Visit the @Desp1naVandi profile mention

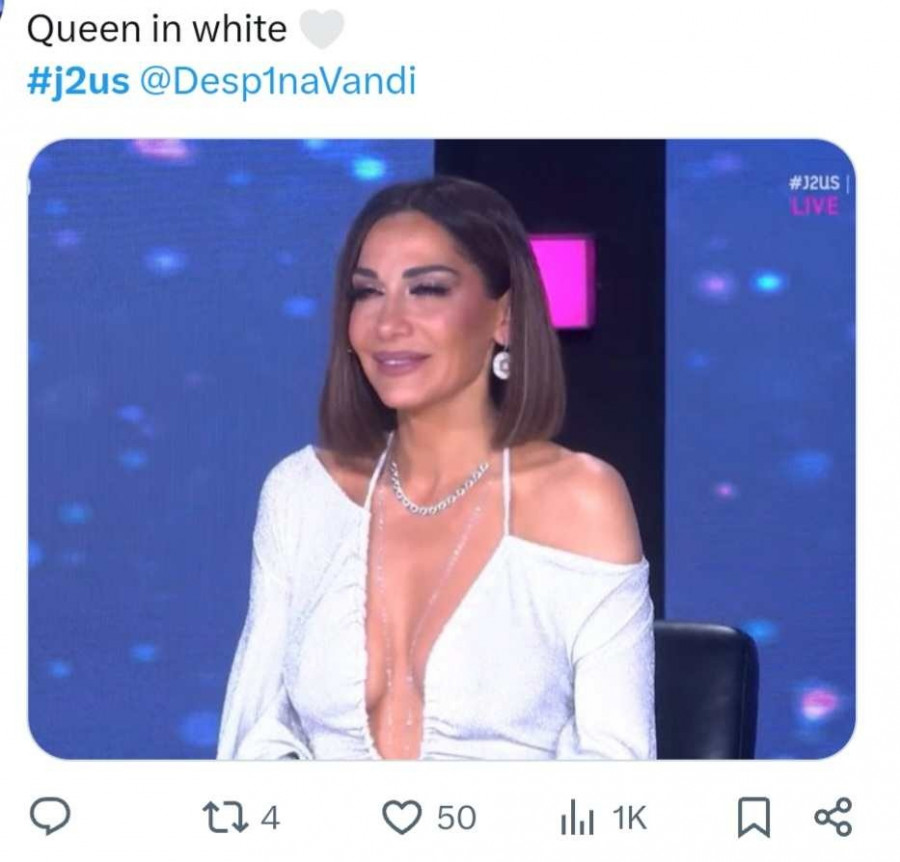tap(278, 81)
